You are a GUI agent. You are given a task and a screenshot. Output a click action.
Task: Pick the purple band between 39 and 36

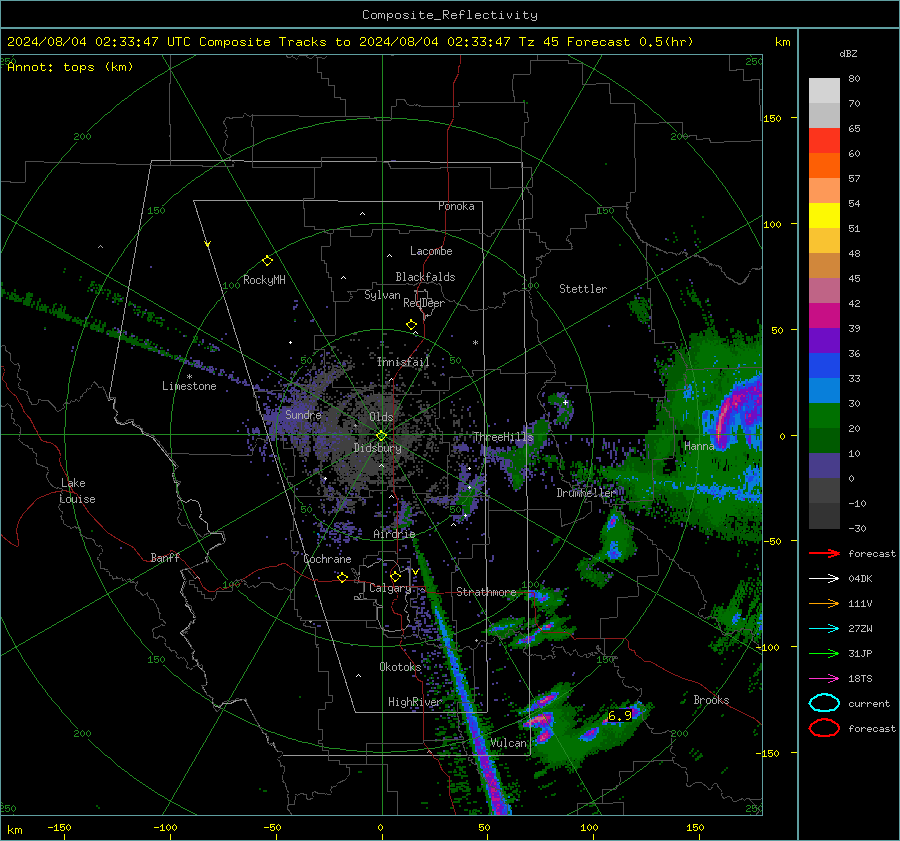pyautogui.click(x=824, y=340)
